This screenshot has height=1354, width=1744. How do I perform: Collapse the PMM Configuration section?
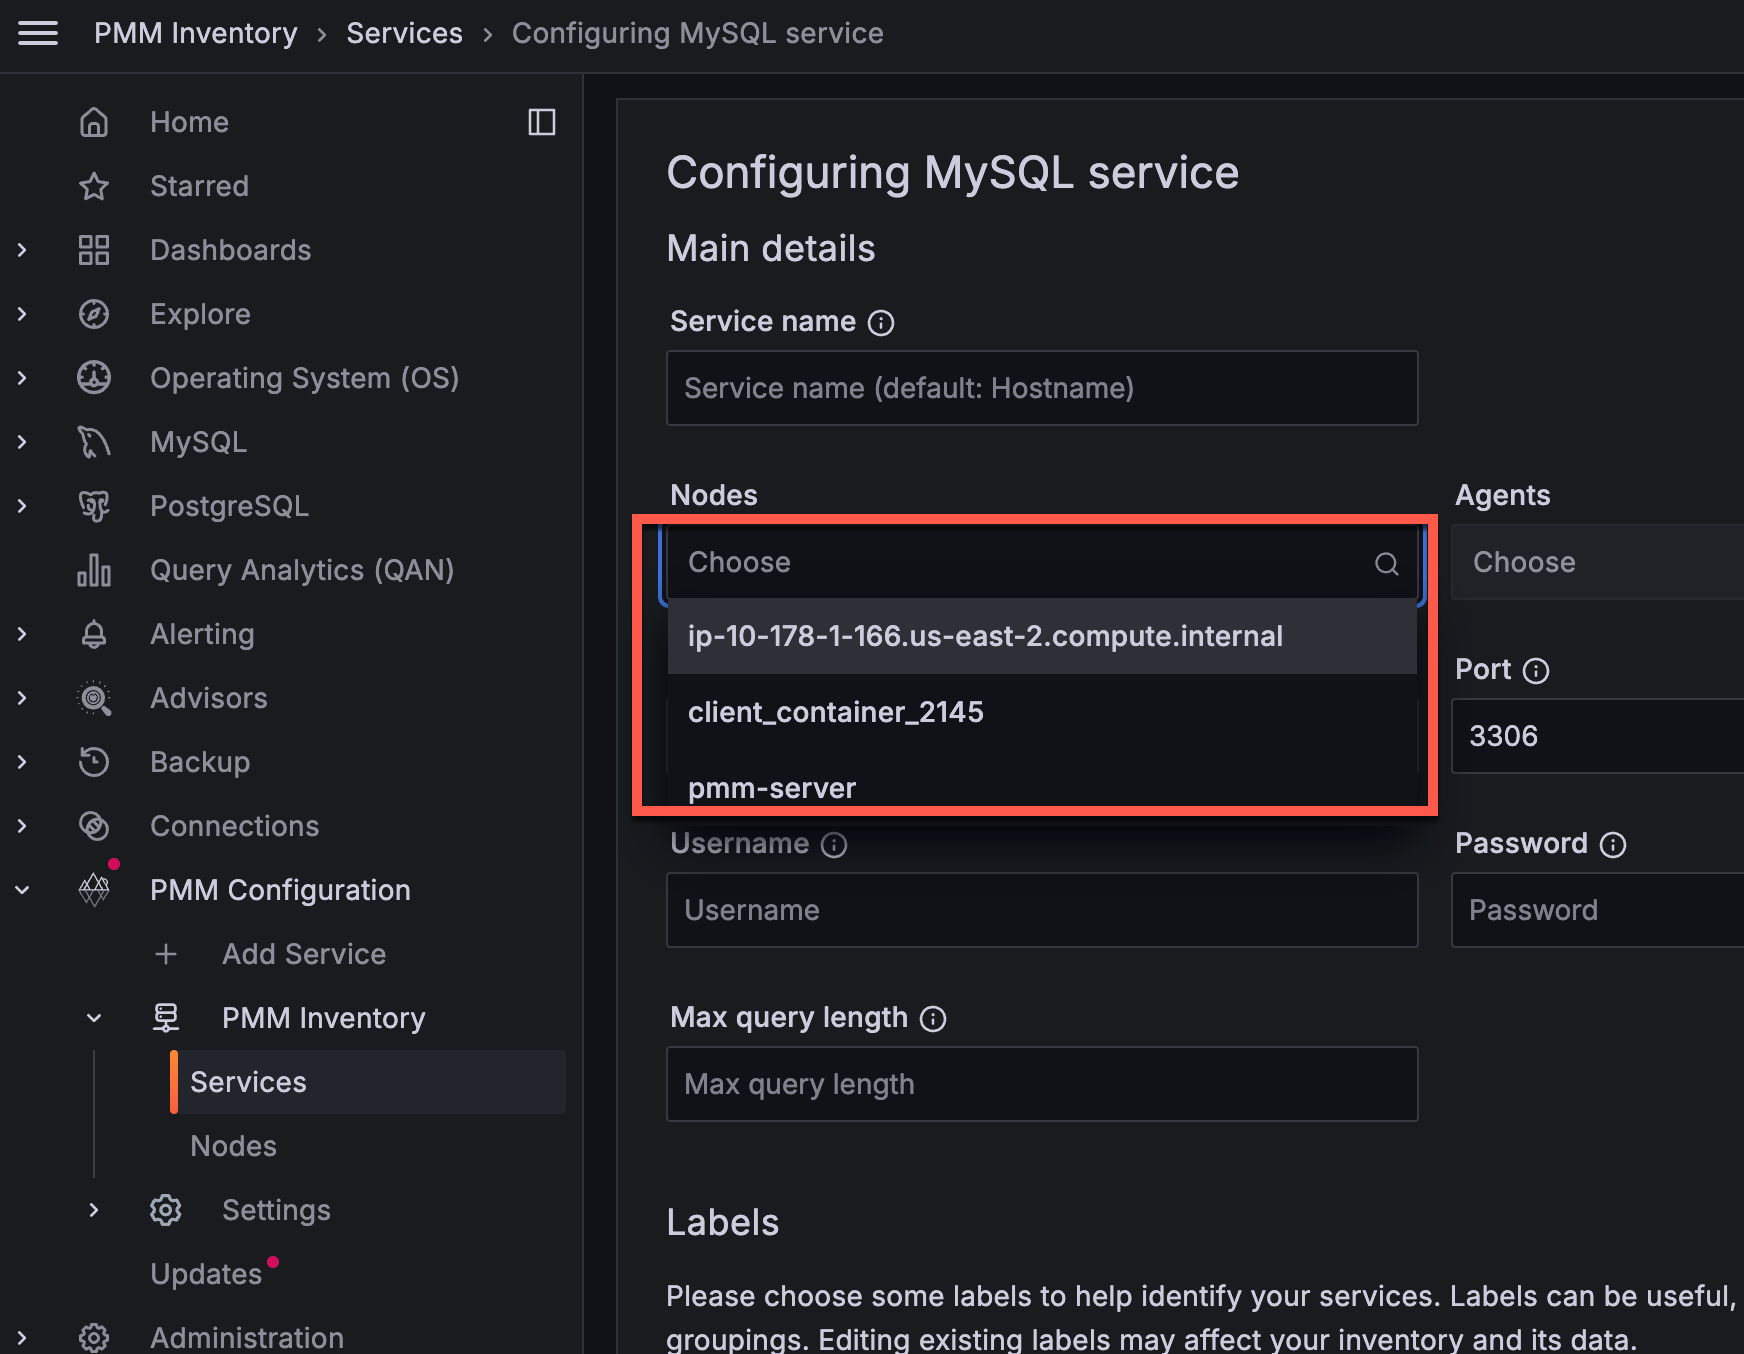pos(22,890)
